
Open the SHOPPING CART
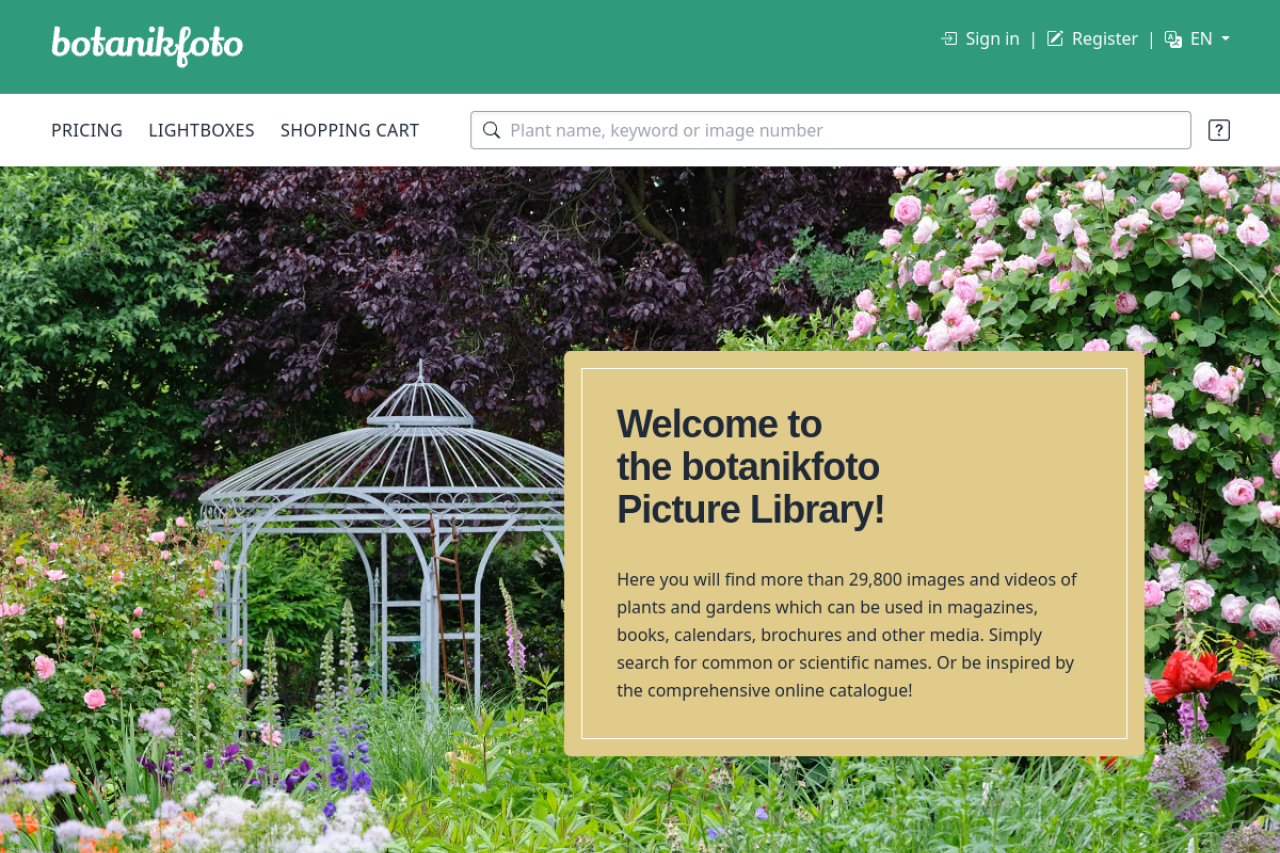(x=349, y=130)
